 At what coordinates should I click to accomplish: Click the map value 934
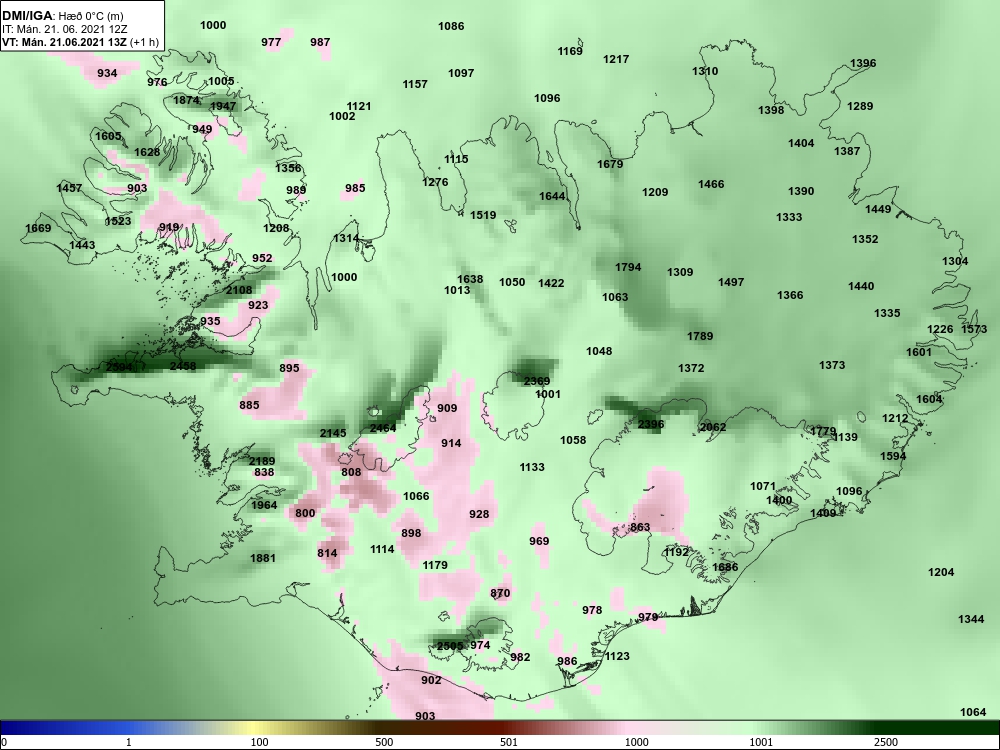tap(107, 73)
